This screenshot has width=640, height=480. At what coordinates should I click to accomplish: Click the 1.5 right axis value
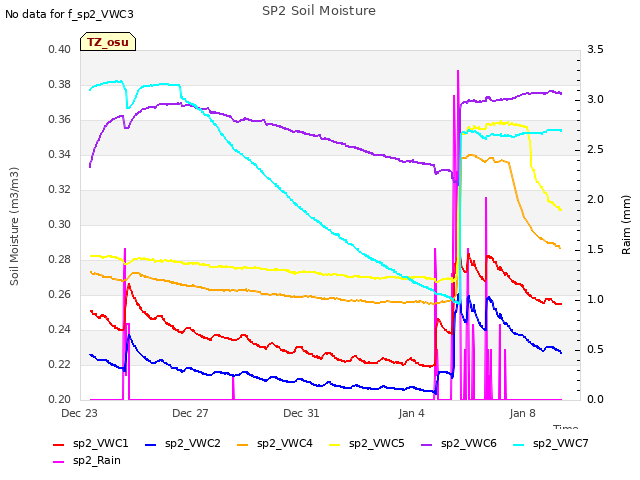pos(596,249)
